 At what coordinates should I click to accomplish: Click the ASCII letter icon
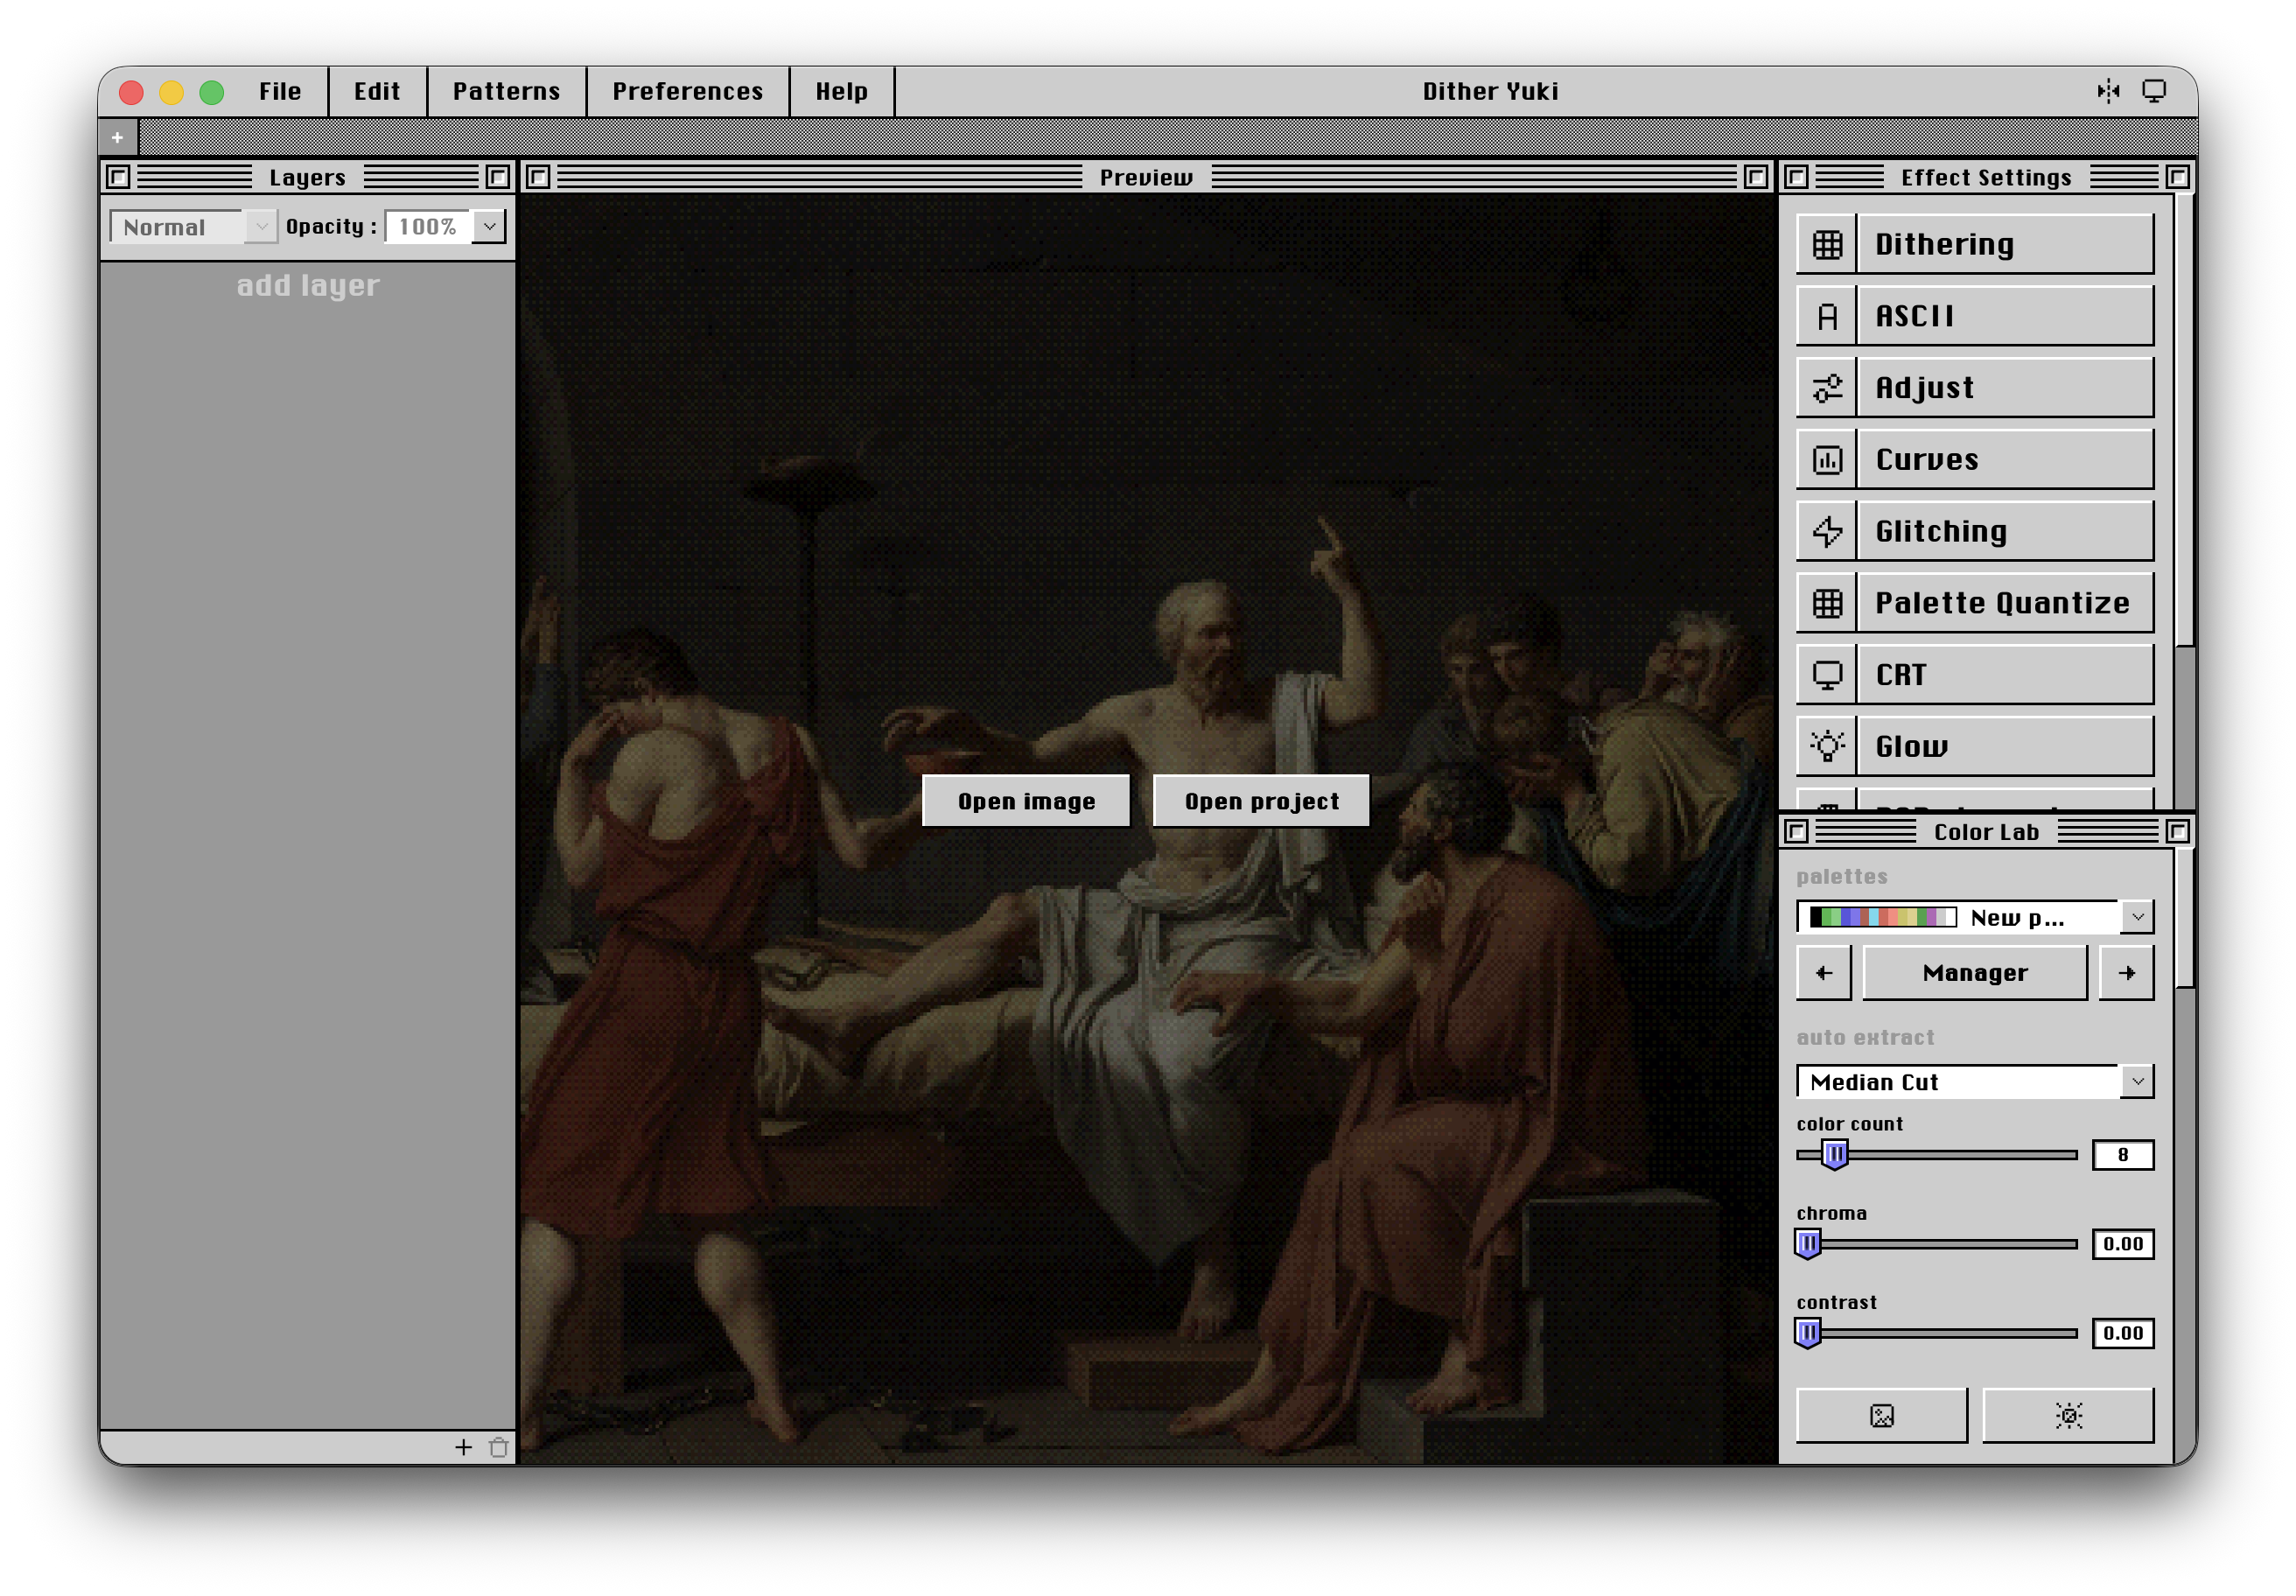[1827, 316]
